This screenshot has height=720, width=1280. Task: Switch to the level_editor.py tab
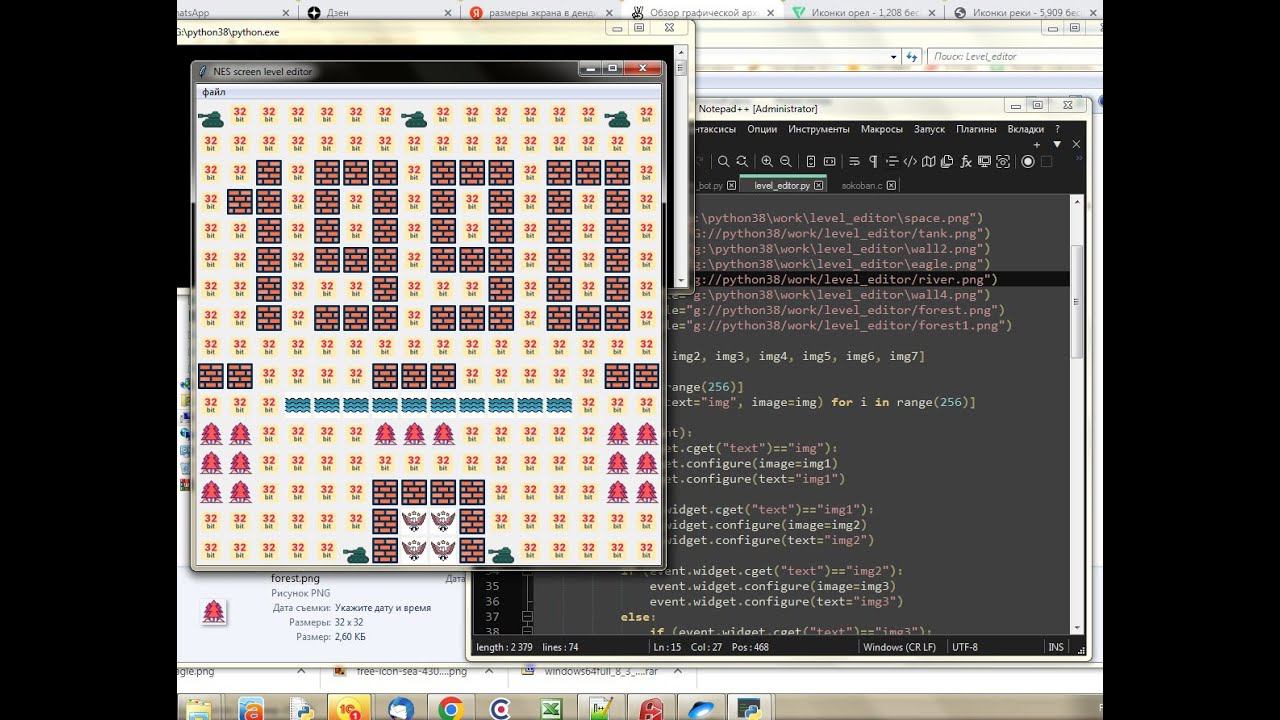(x=782, y=185)
